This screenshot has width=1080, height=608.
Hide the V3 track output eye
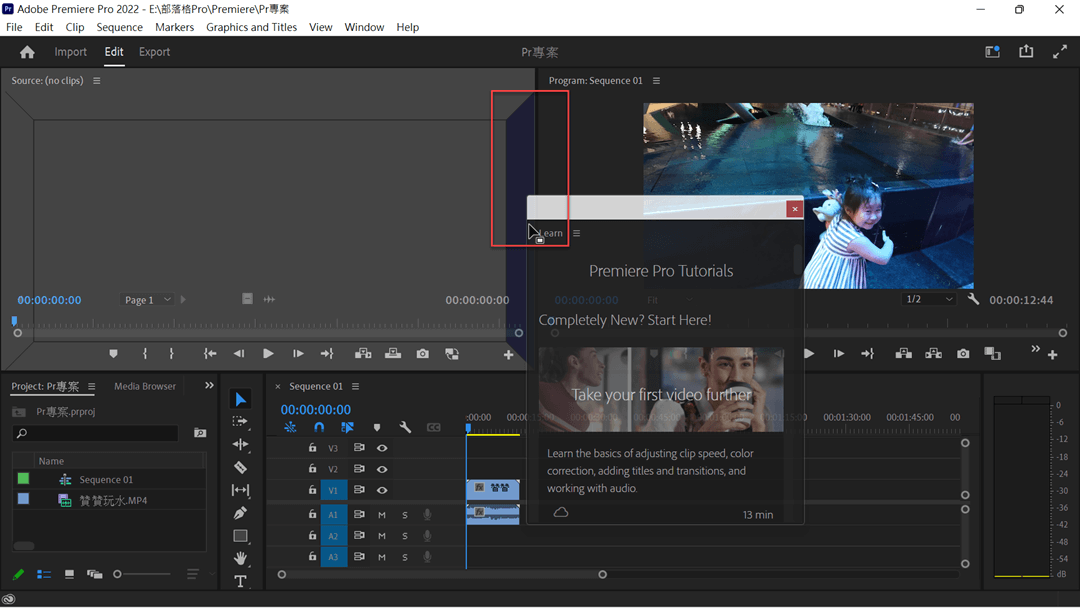382,448
